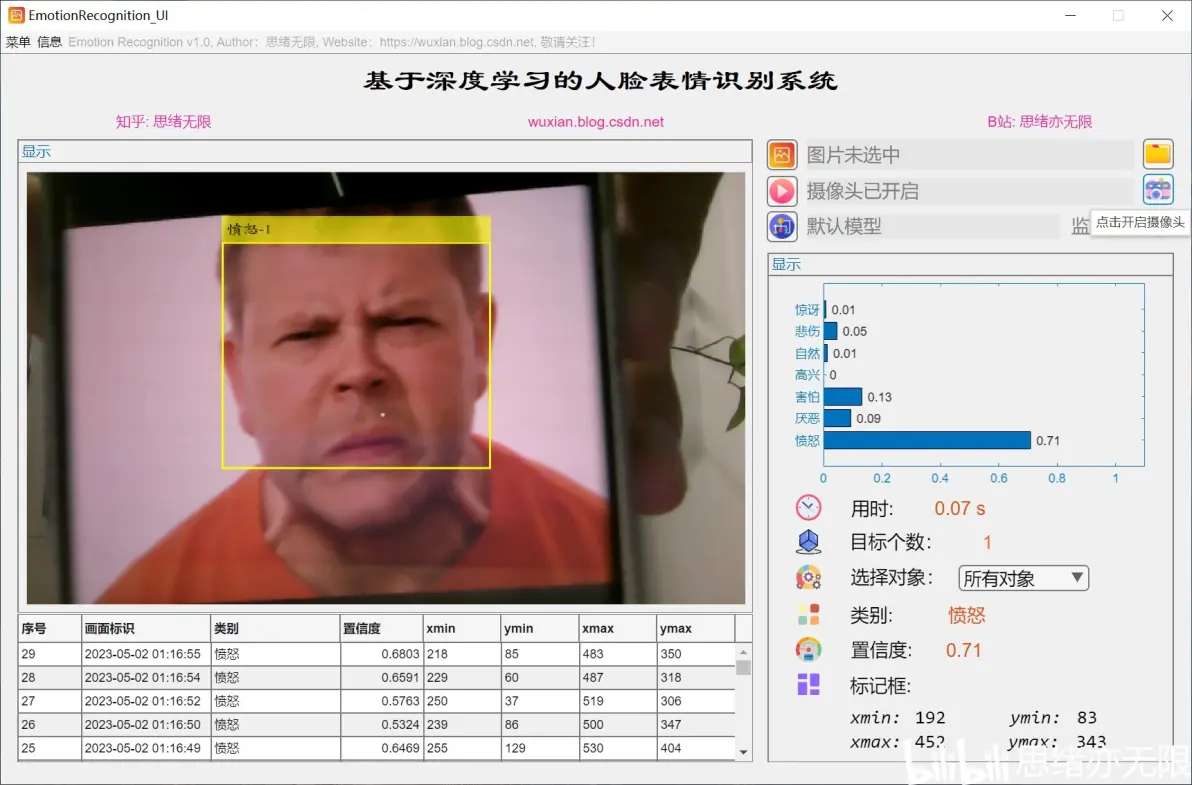This screenshot has width=1192, height=785.
Task: Click the 0.71 confidence result value
Action: click(963, 650)
